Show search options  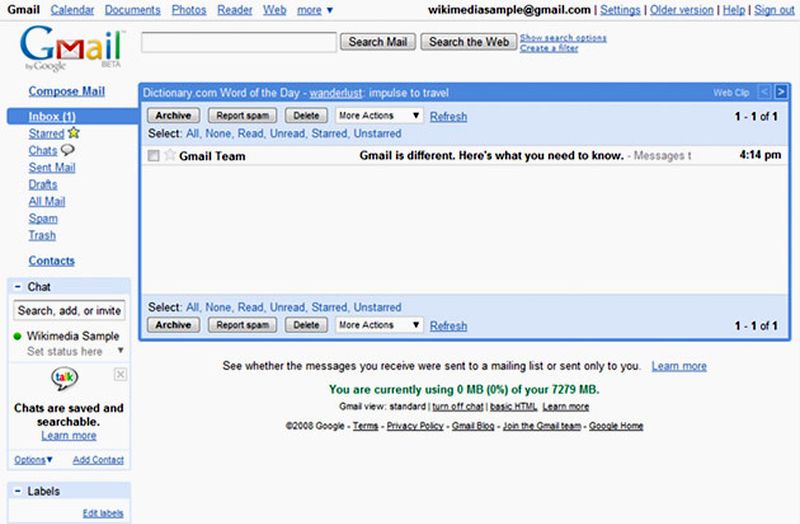pos(563,38)
